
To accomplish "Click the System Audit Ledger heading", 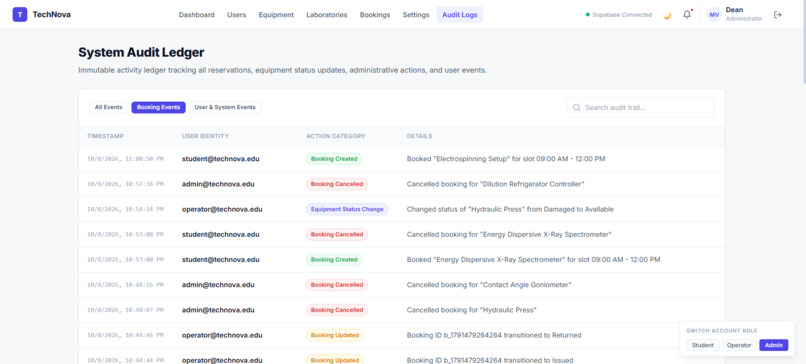I will pos(141,52).
